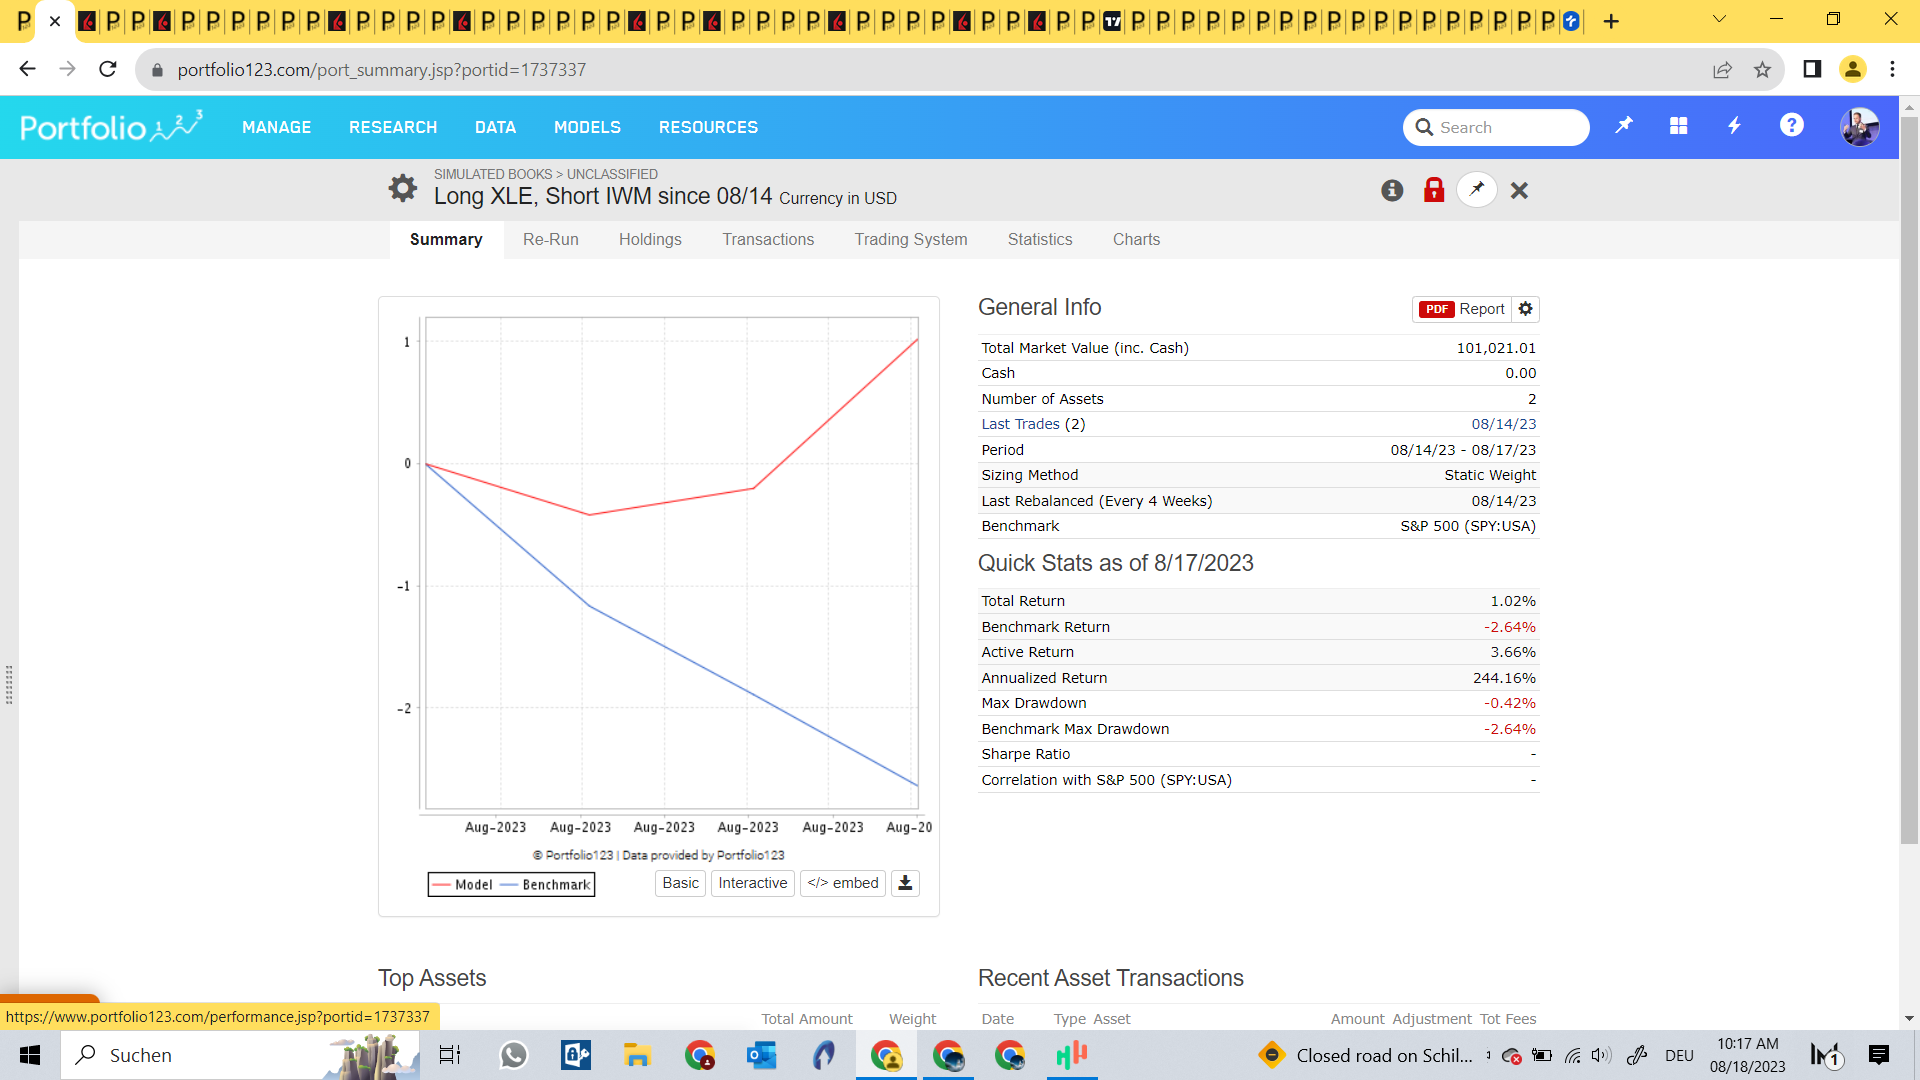Image resolution: width=1920 pixels, height=1080 pixels.
Task: Click the red lock icon
Action: tap(1434, 190)
